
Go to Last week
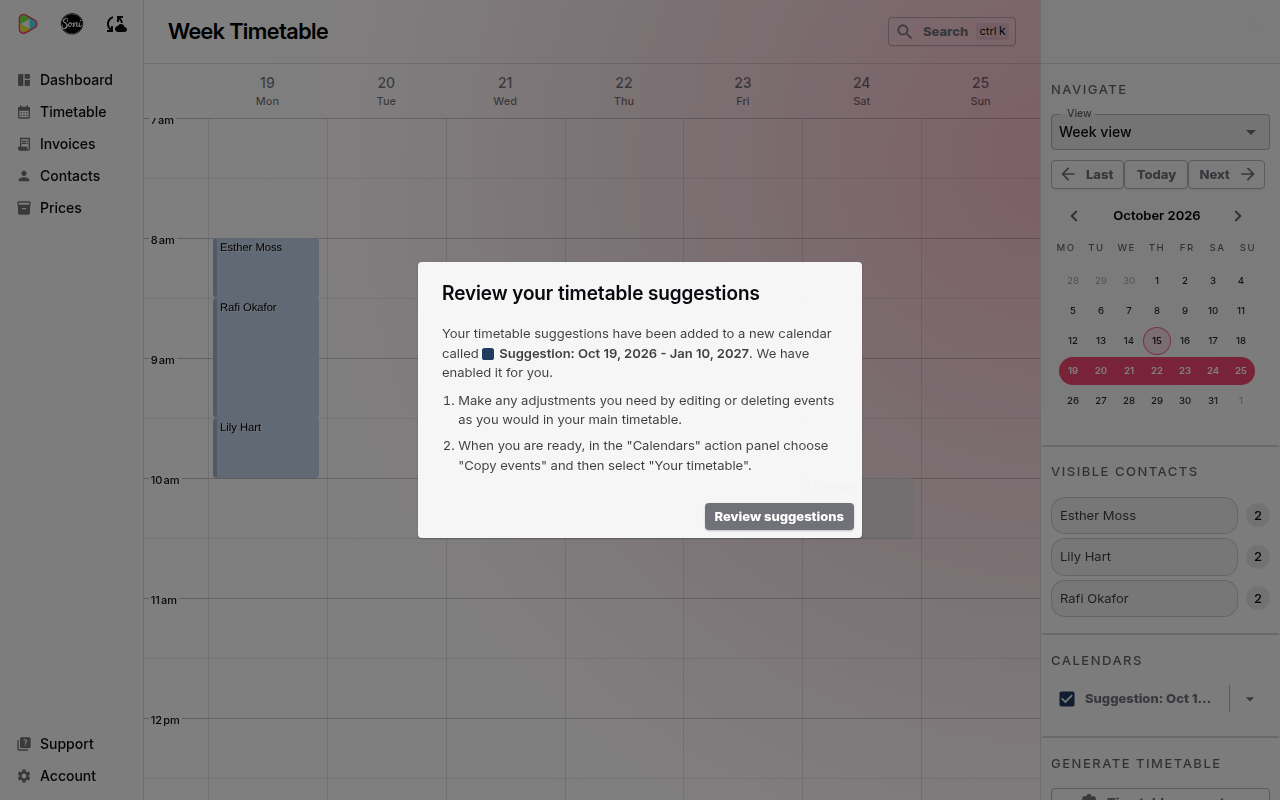[1087, 174]
